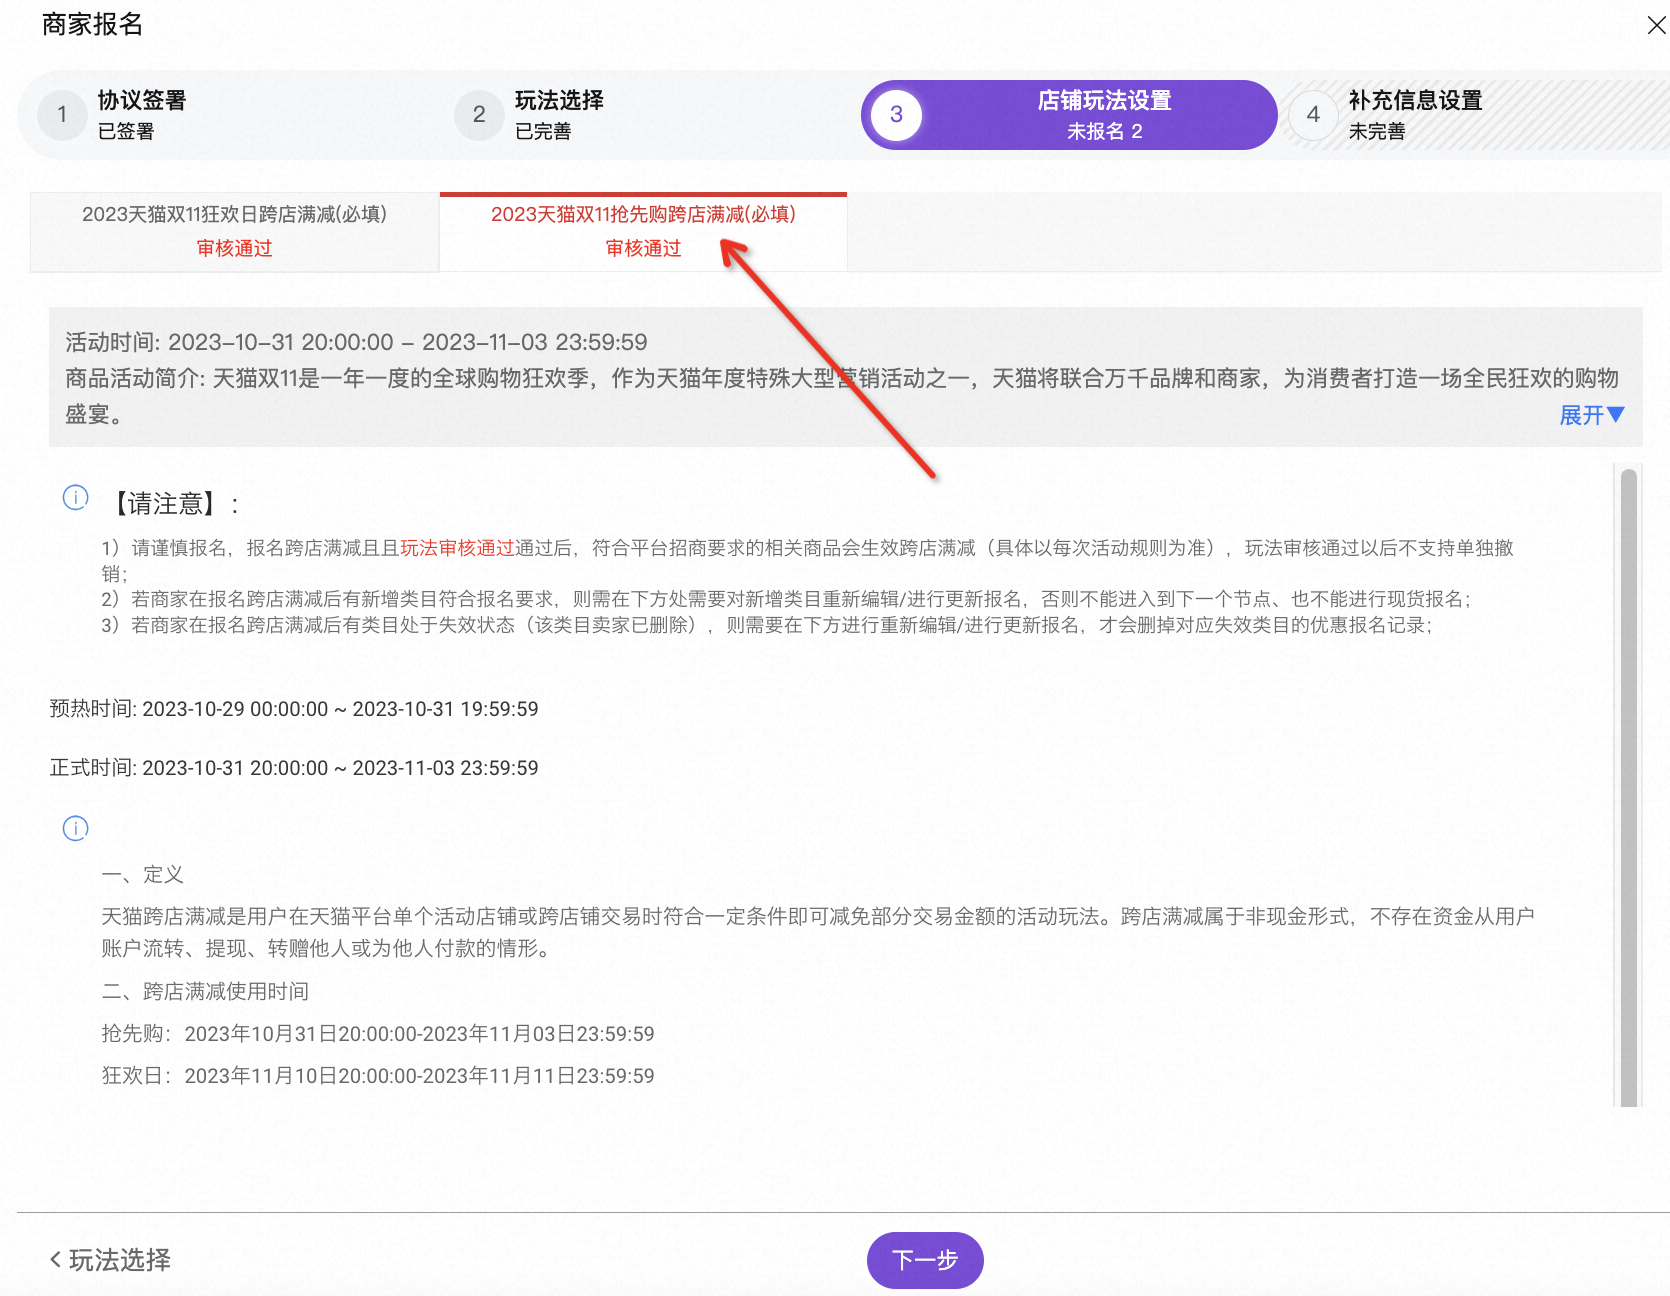Click the info icon beside 【请注意】

point(76,497)
